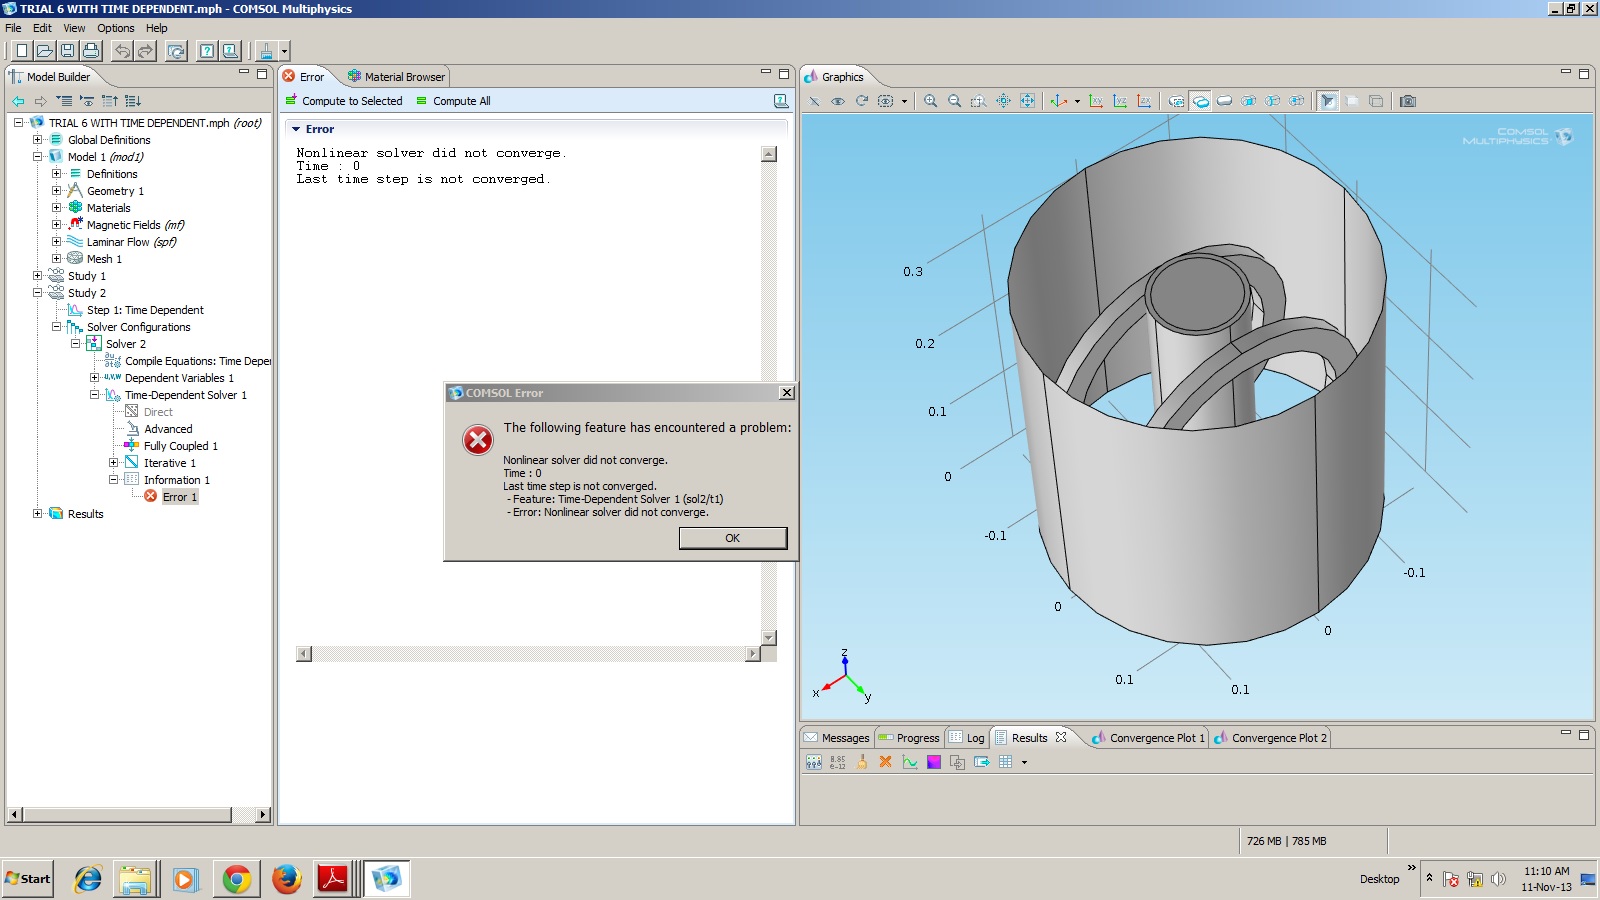Toggle the wireframe rendering button in Graphics

(x=1376, y=101)
